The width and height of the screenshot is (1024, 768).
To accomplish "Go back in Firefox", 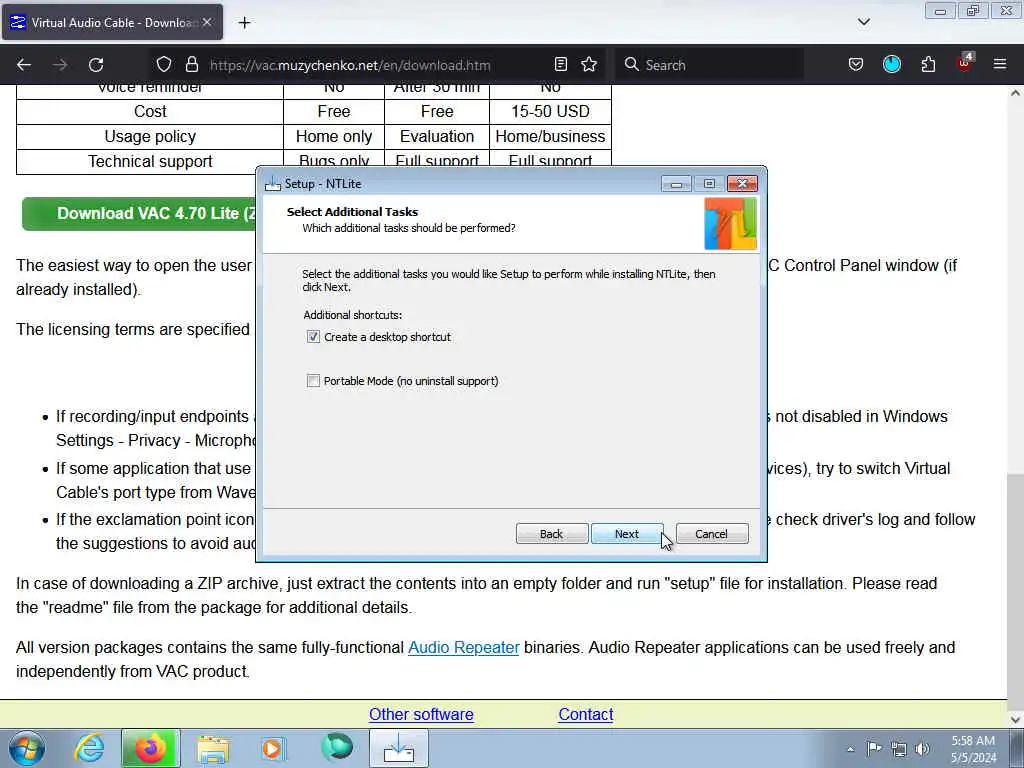I will click(x=24, y=65).
